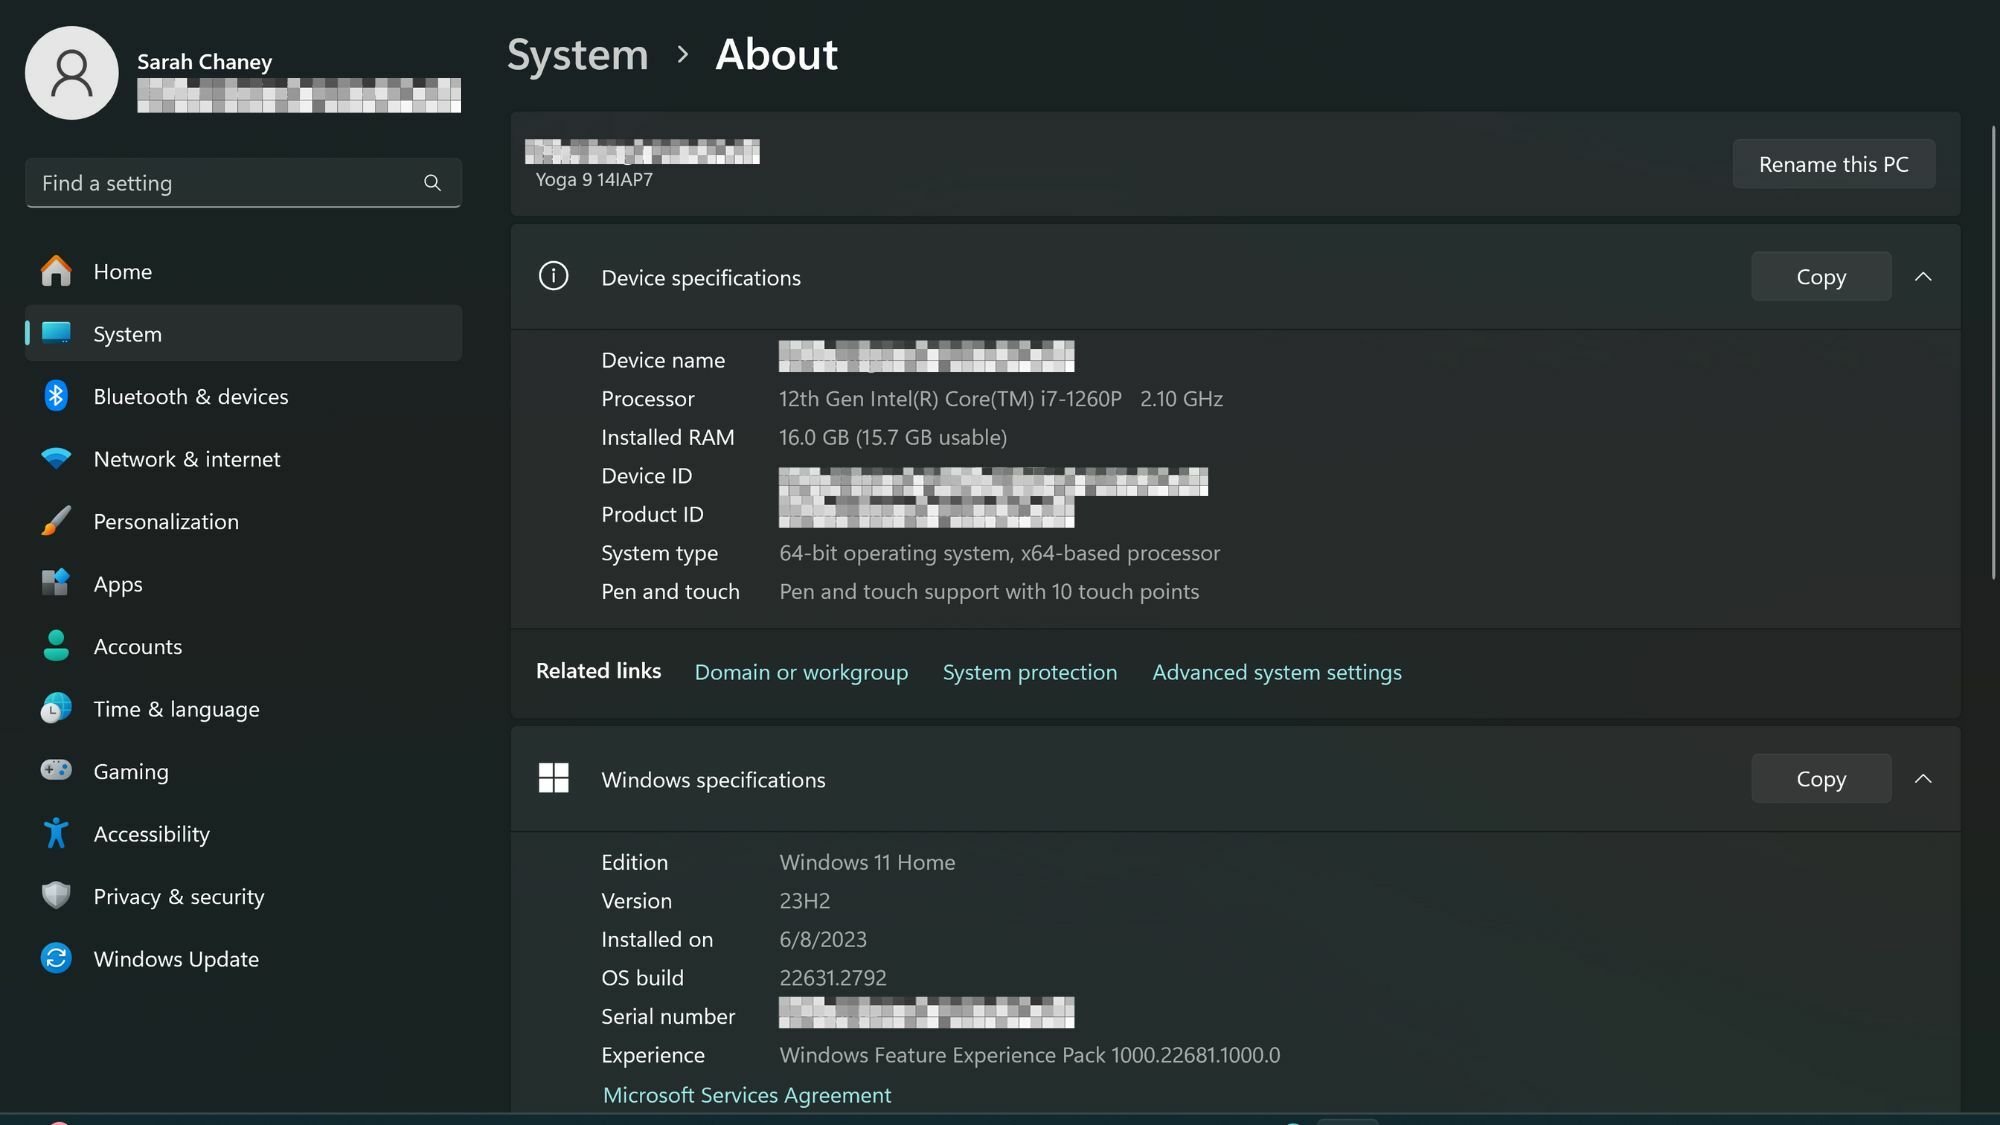The image size is (2000, 1125).
Task: Open Gaming settings
Action: click(x=131, y=771)
